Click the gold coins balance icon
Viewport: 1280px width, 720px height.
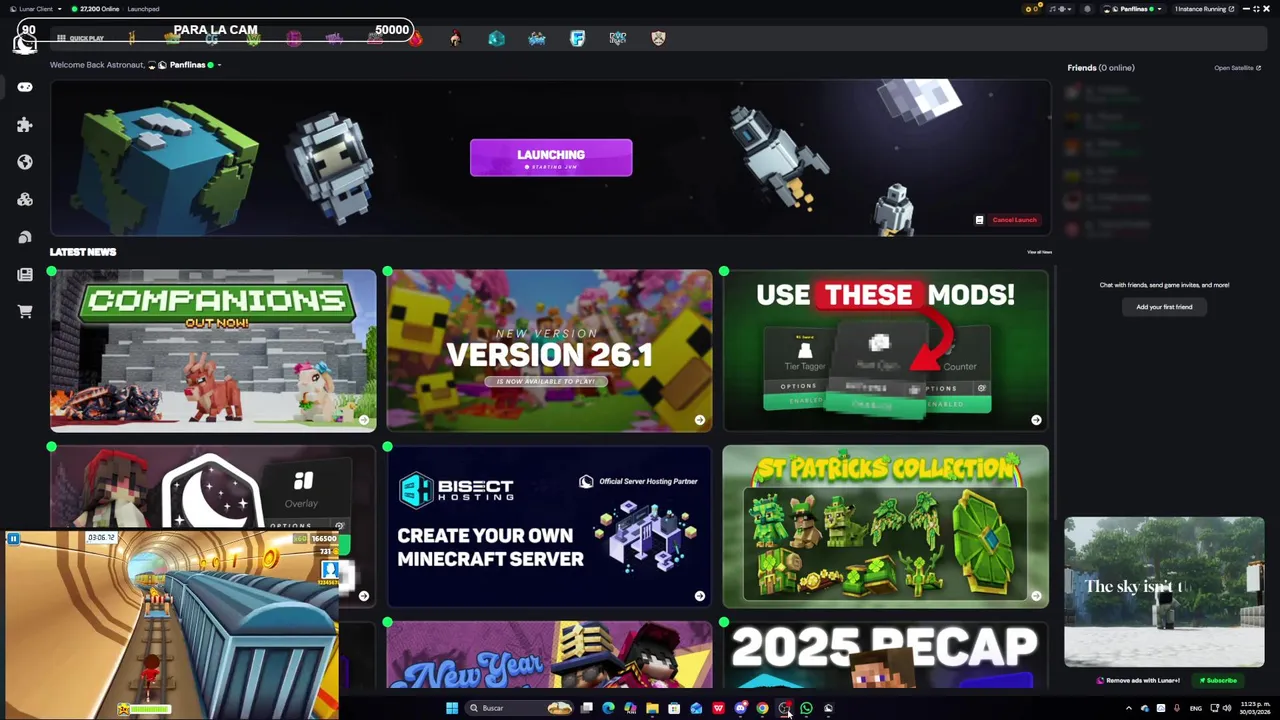click(1031, 9)
